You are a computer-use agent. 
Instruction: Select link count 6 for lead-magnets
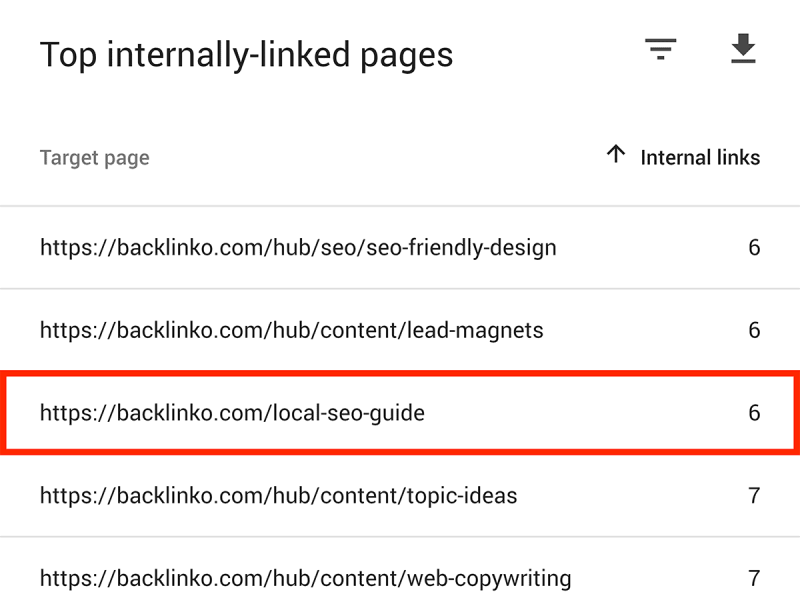point(754,330)
